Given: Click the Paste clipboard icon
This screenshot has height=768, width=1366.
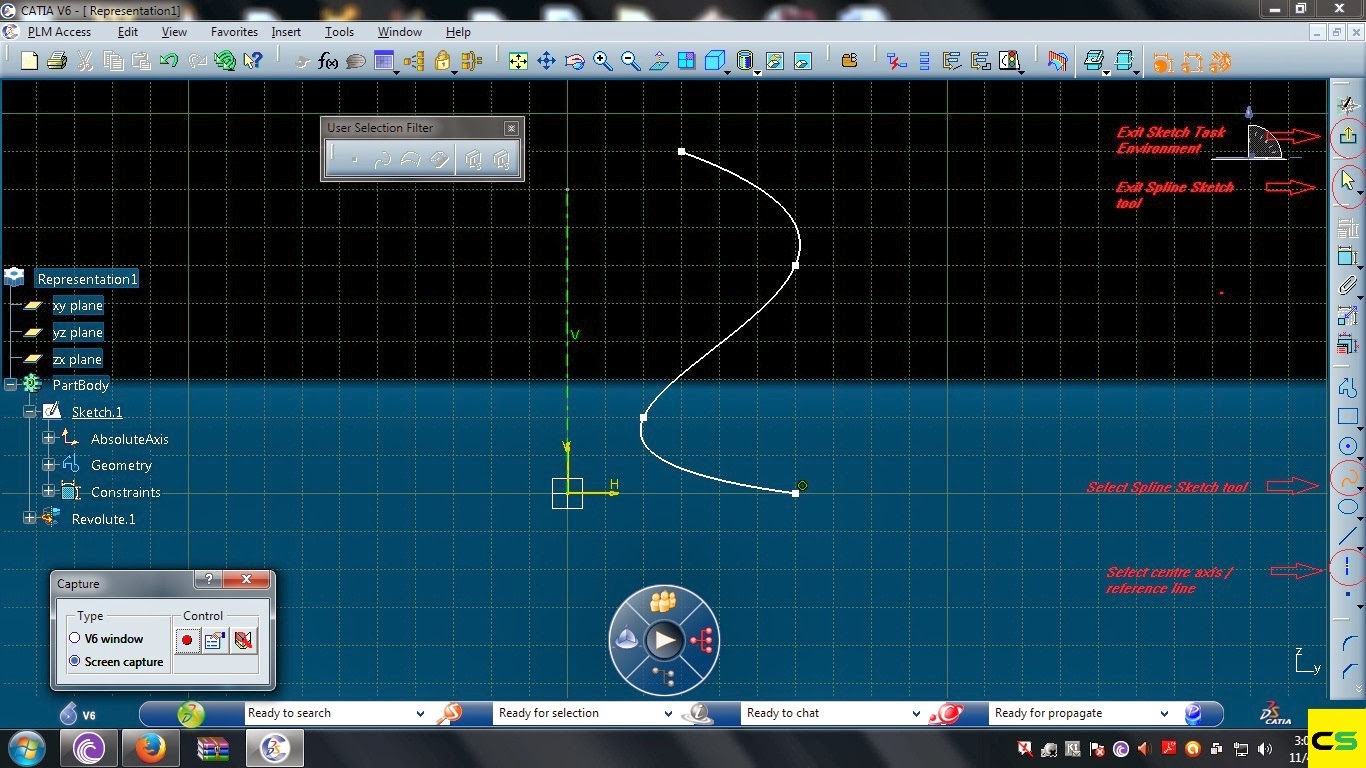Looking at the screenshot, I should click(x=141, y=62).
